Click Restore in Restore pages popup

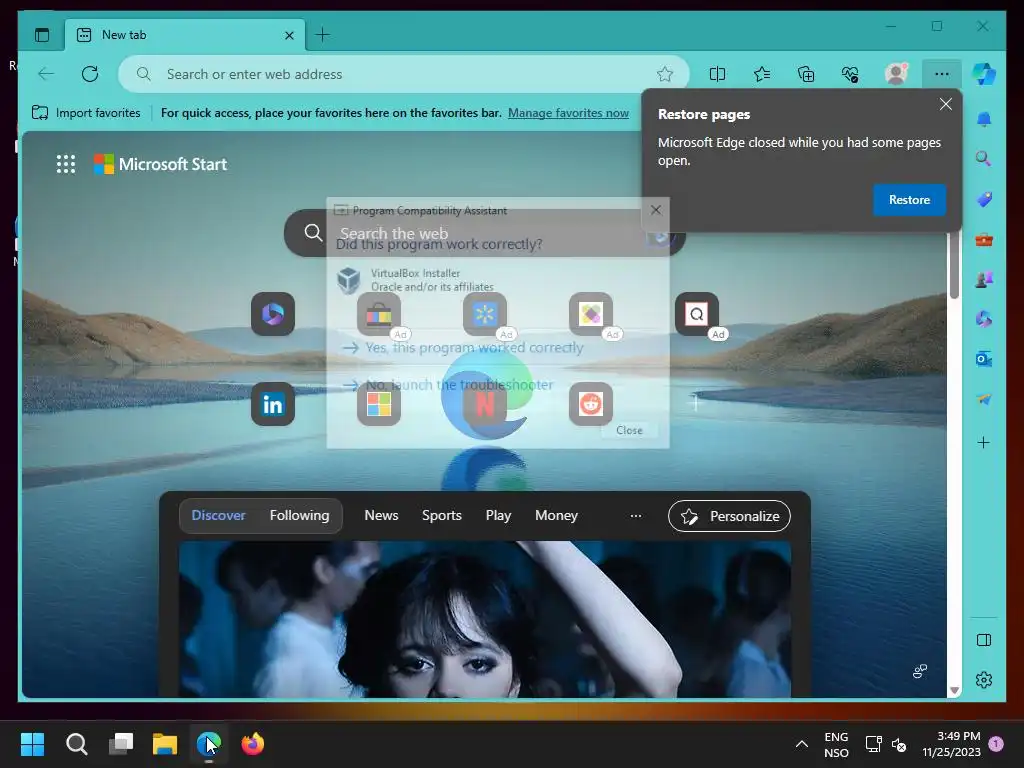click(x=909, y=200)
